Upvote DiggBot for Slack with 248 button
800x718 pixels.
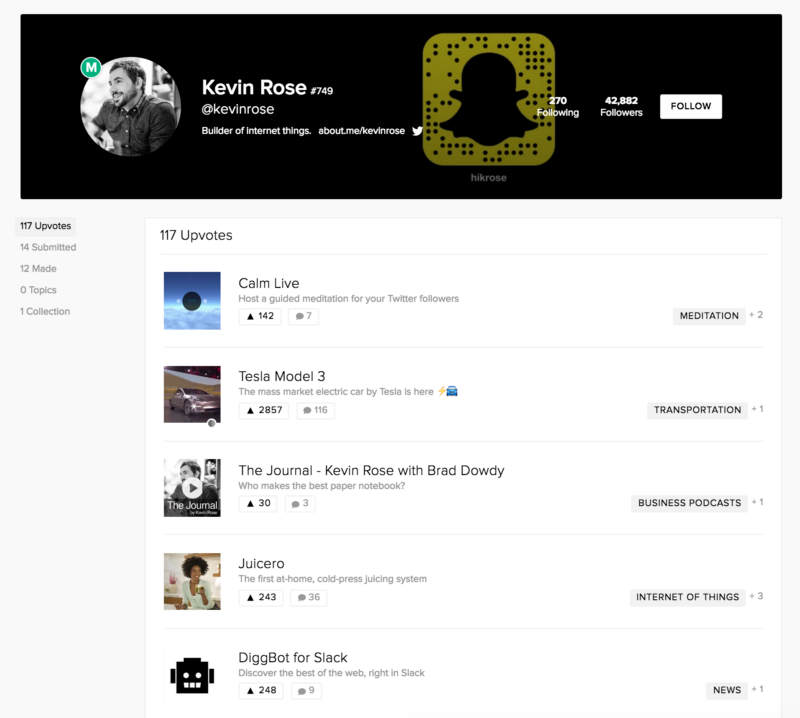[261, 690]
